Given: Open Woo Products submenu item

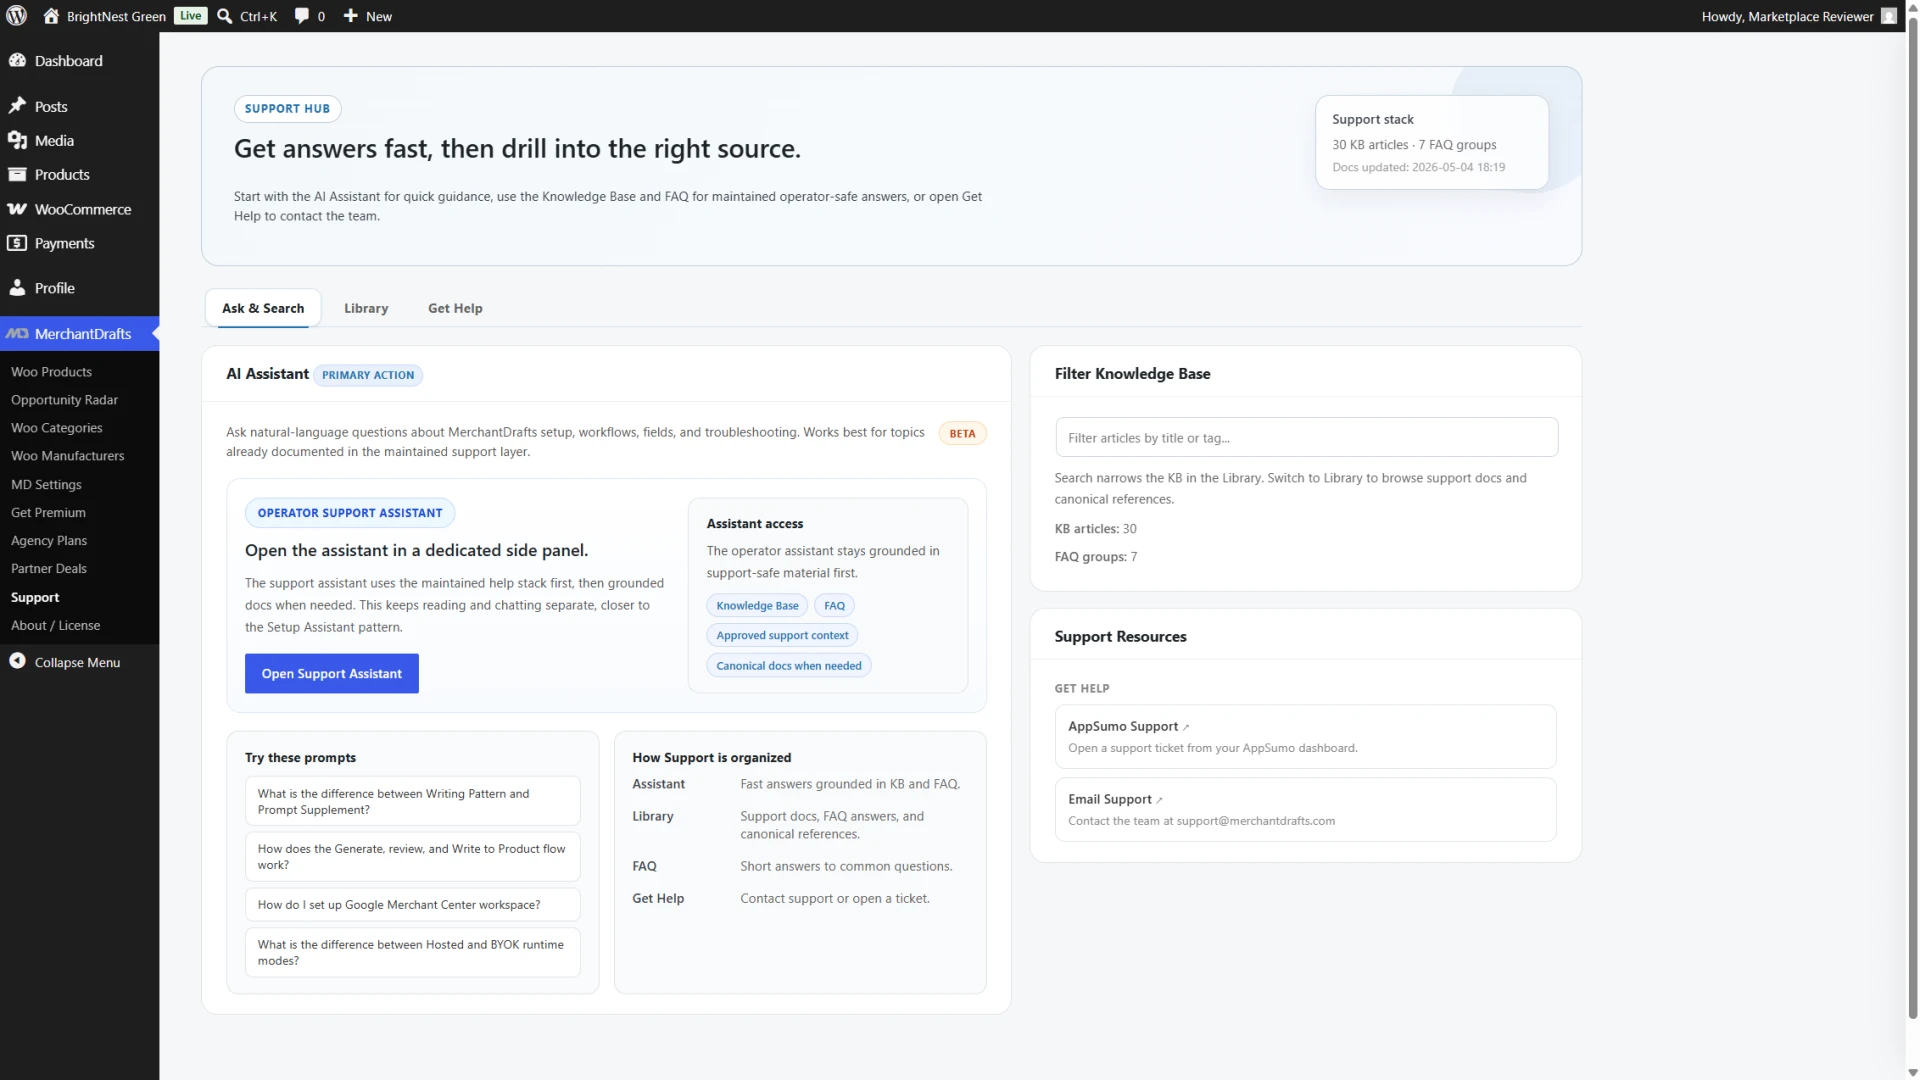Looking at the screenshot, I should [51, 371].
